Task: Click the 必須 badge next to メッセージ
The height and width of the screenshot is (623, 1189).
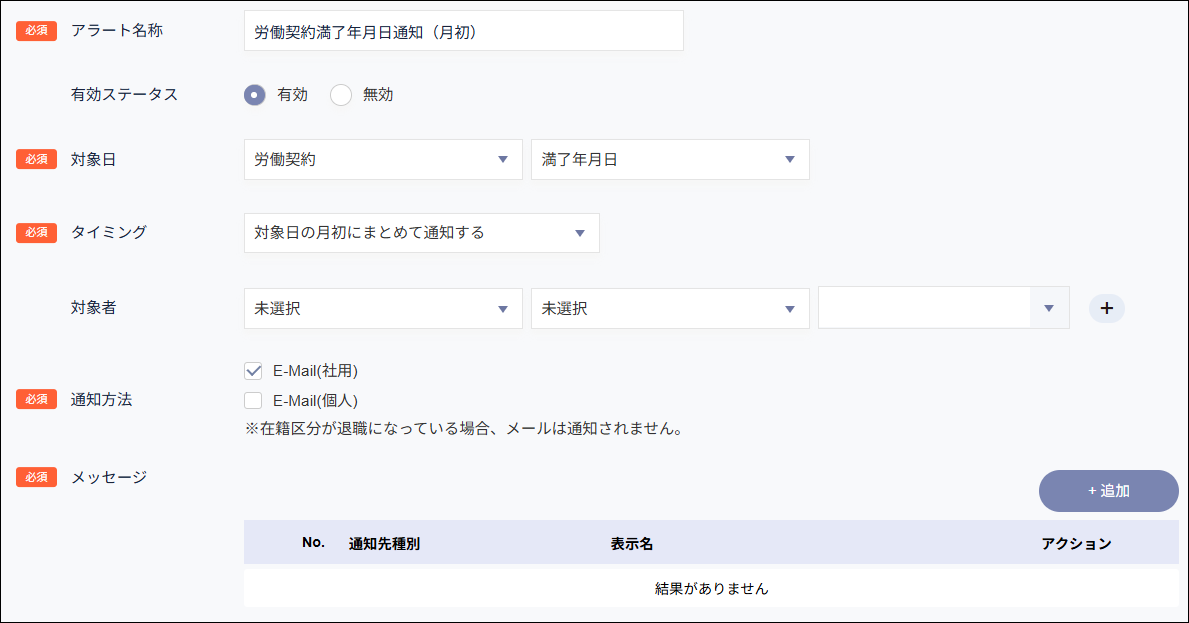Action: (x=36, y=477)
